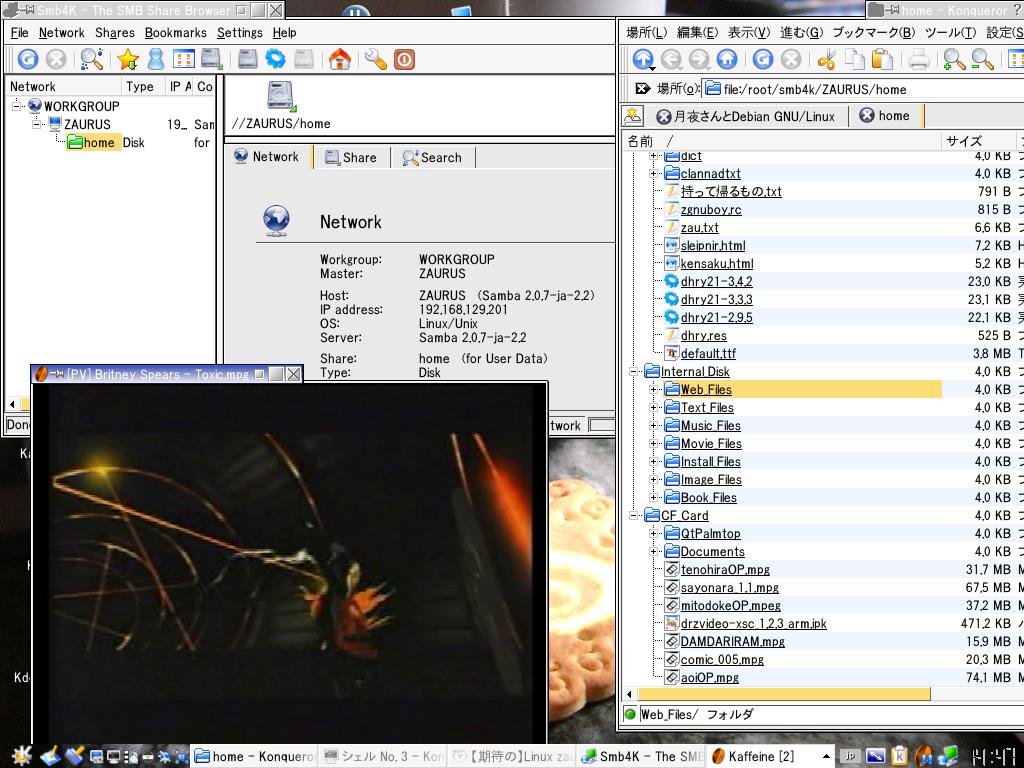Click the scissors Cut icon in Konqueror

pos(826,60)
